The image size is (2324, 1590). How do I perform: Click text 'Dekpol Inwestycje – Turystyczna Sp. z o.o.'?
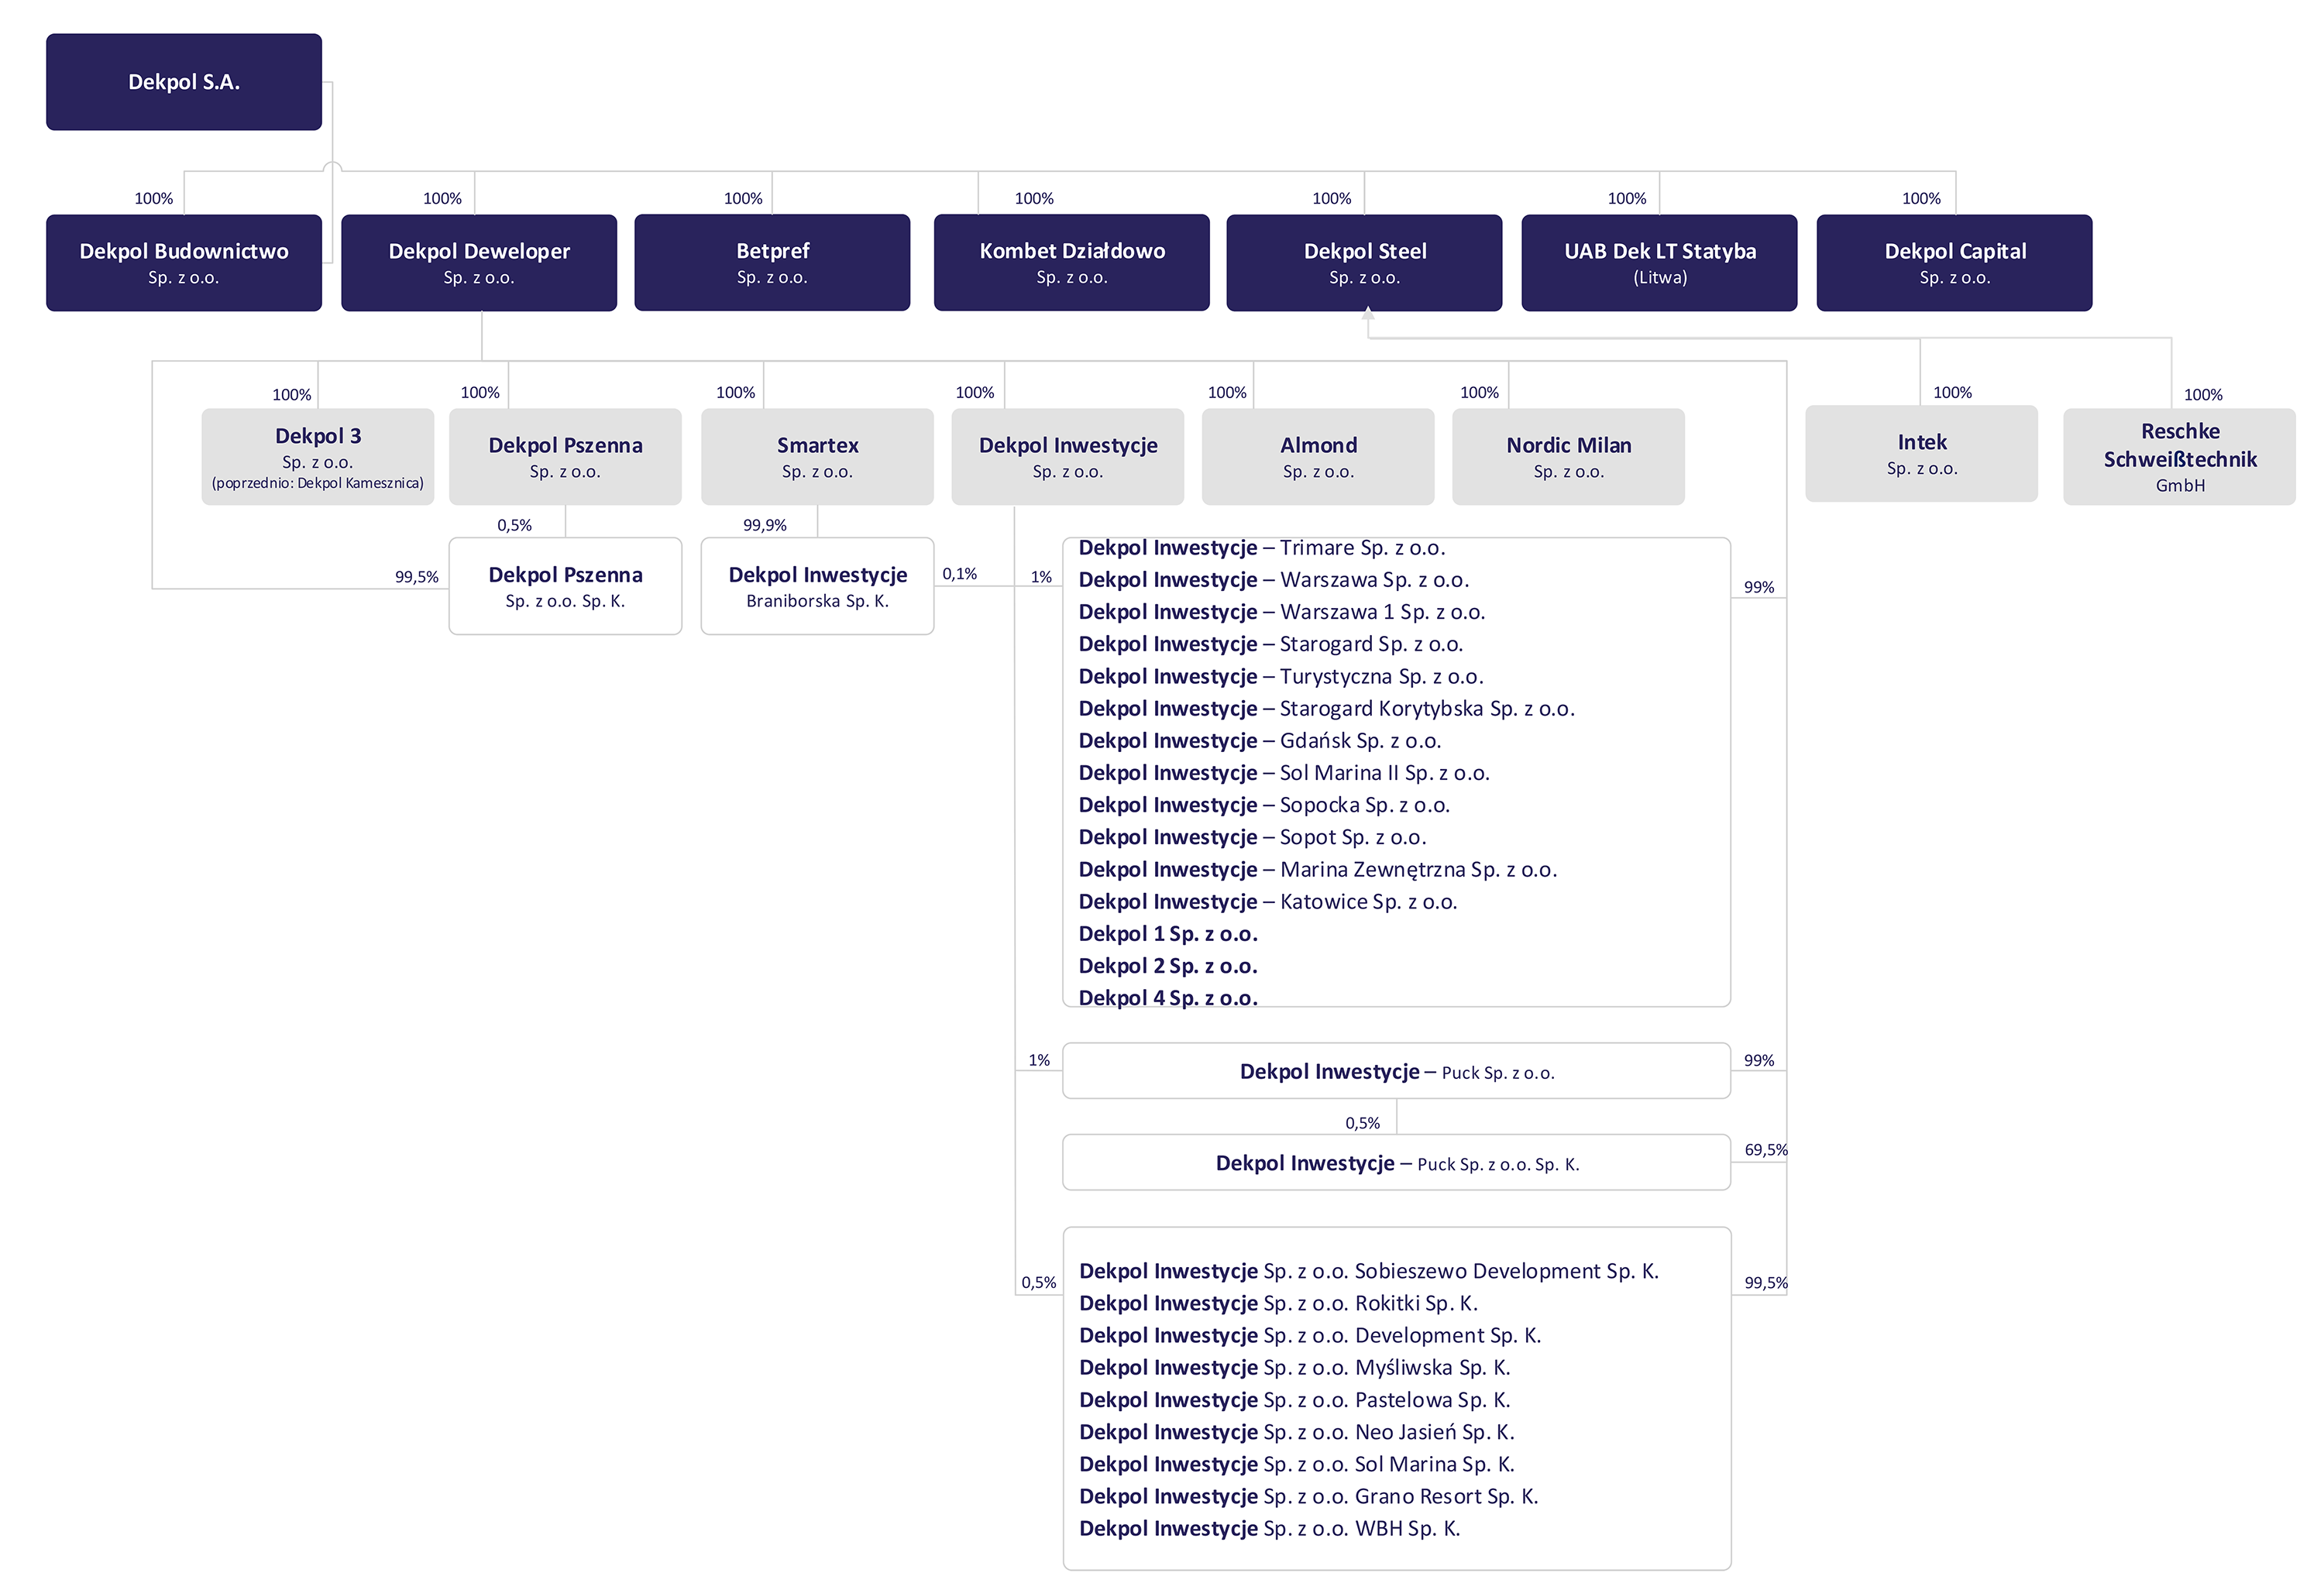1281,677
